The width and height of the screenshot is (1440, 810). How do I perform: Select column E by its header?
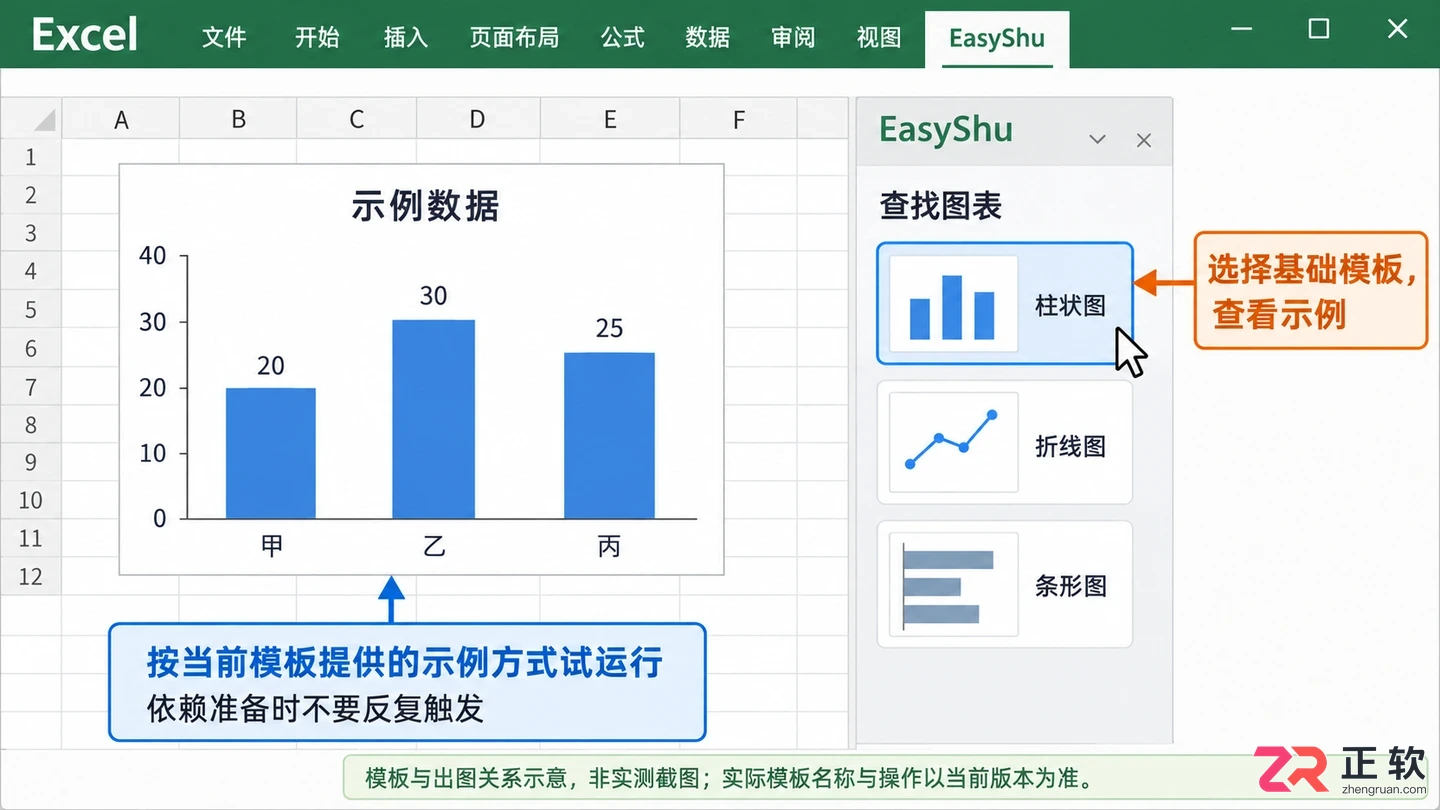tap(610, 120)
